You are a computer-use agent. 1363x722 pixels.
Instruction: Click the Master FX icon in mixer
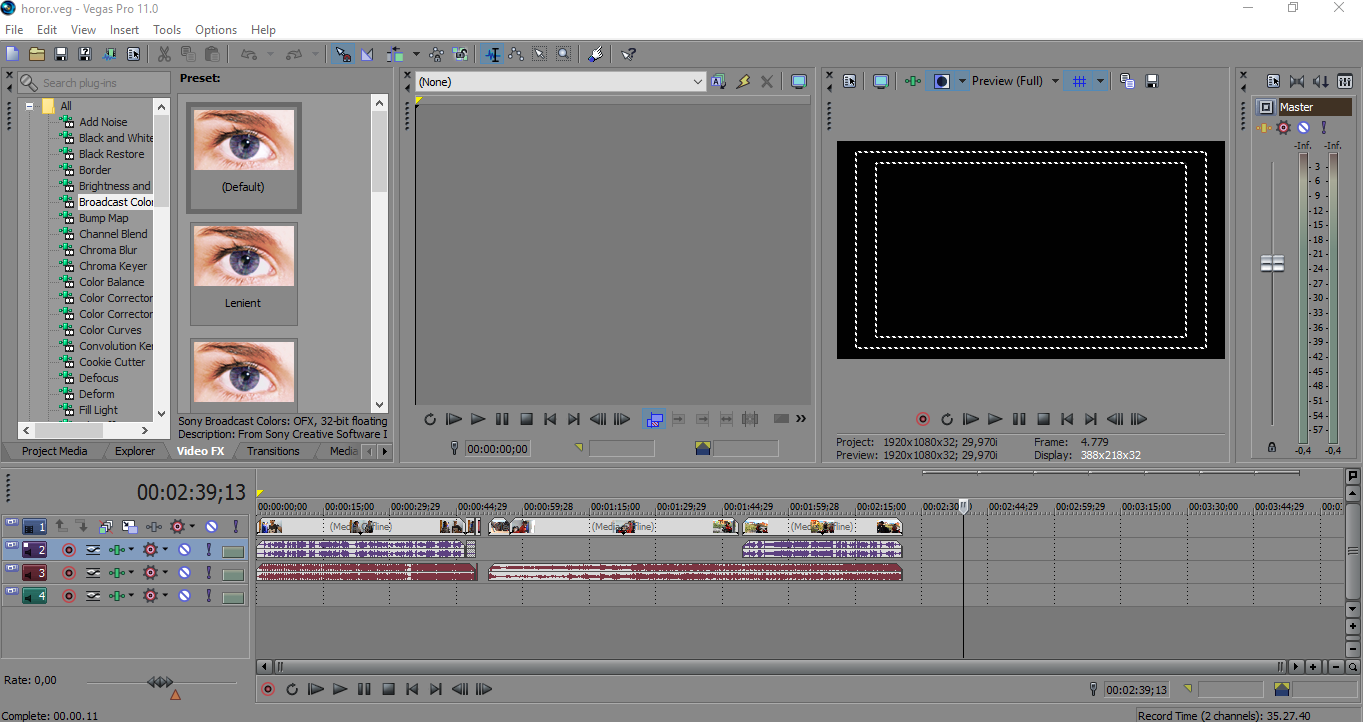pos(1284,127)
